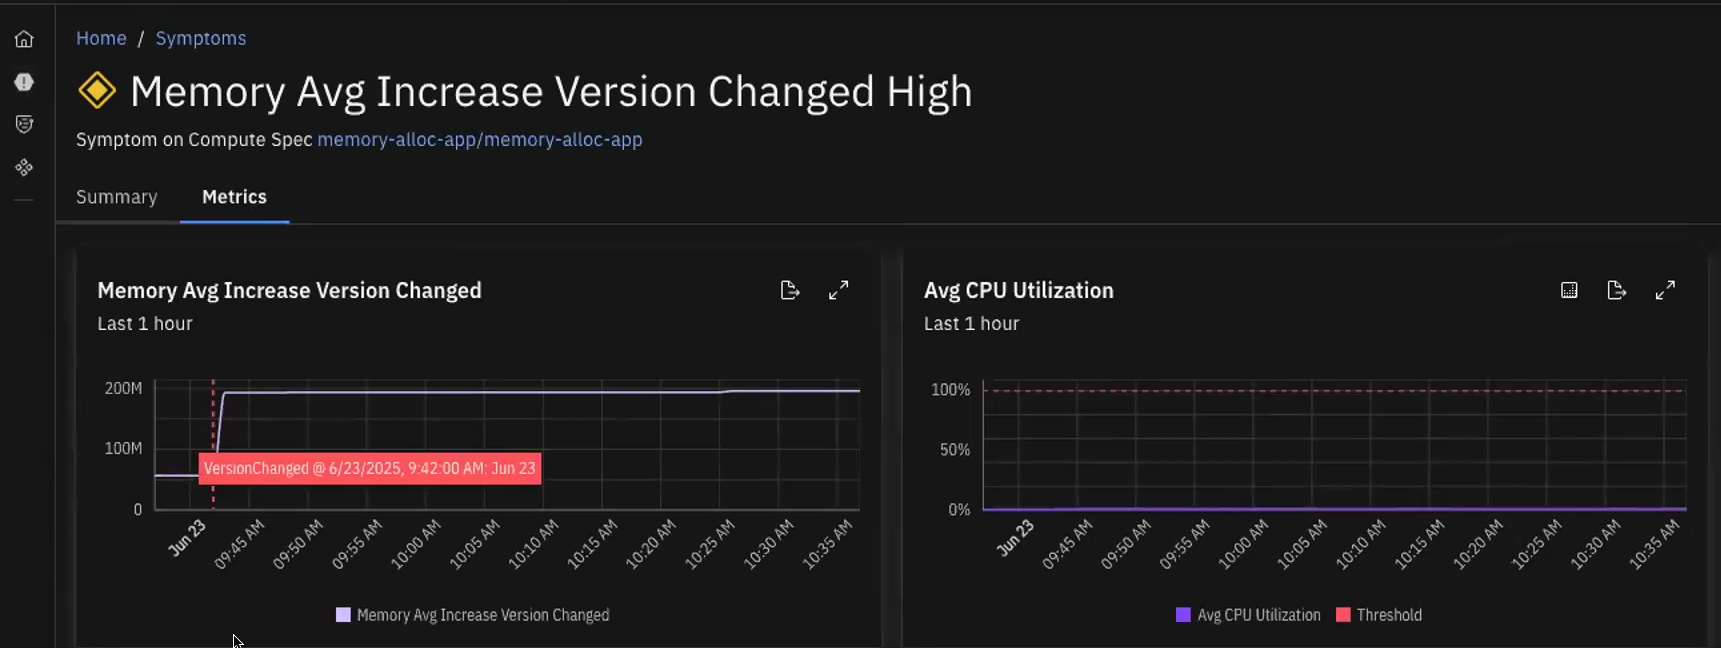Click Last 1 hour under the memory chart title
This screenshot has width=1721, height=648.
point(145,323)
